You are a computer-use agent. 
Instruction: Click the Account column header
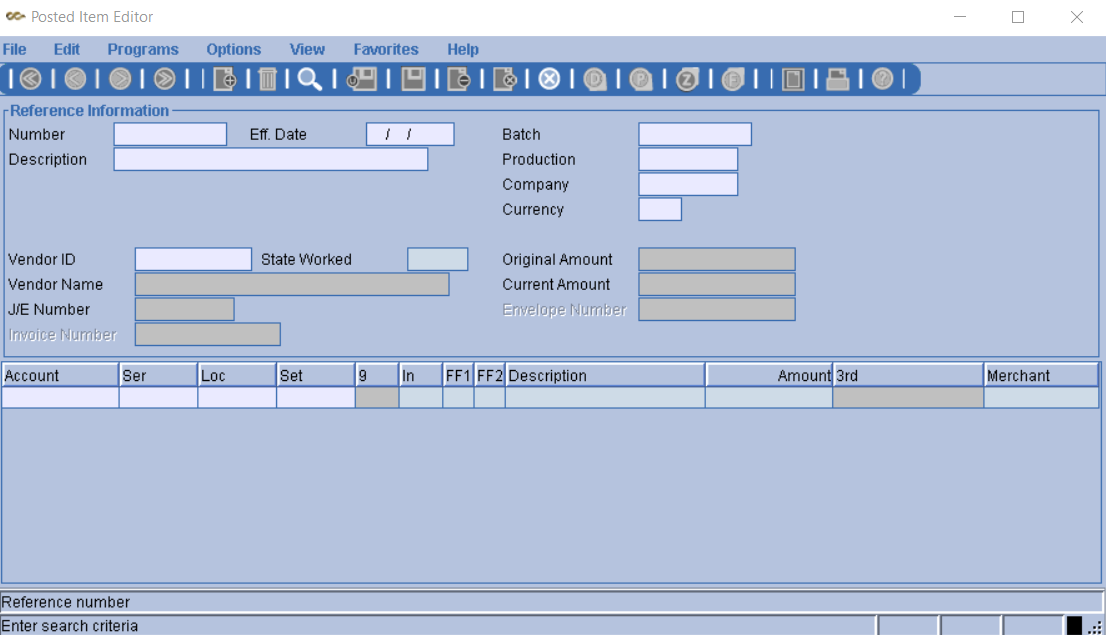[x=60, y=375]
